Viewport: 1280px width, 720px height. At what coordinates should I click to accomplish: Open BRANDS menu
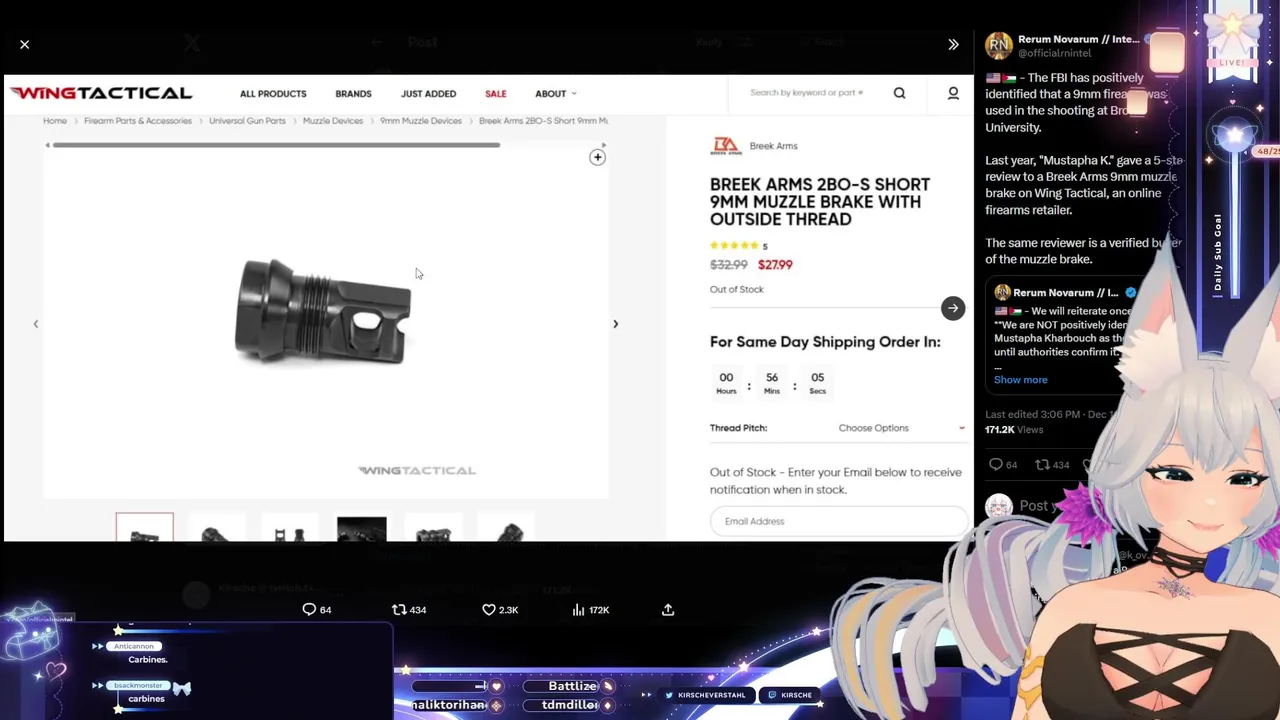(353, 94)
